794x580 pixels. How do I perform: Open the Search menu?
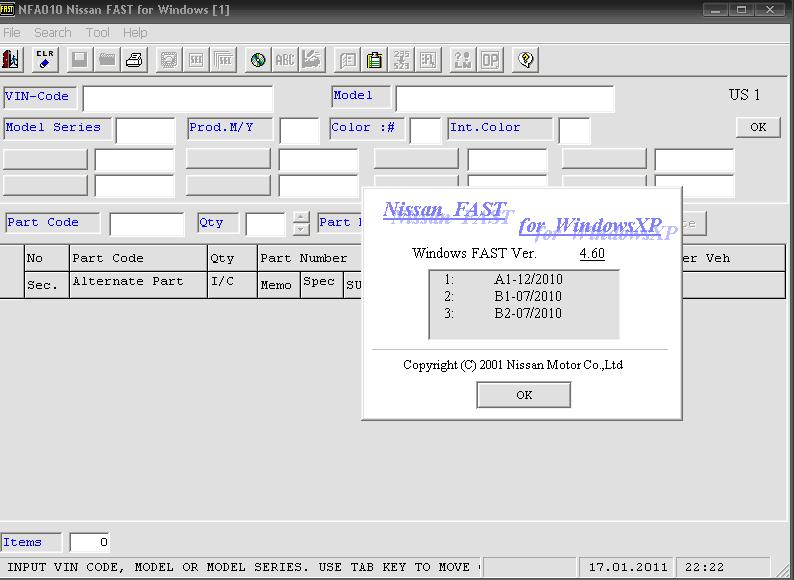coord(53,32)
